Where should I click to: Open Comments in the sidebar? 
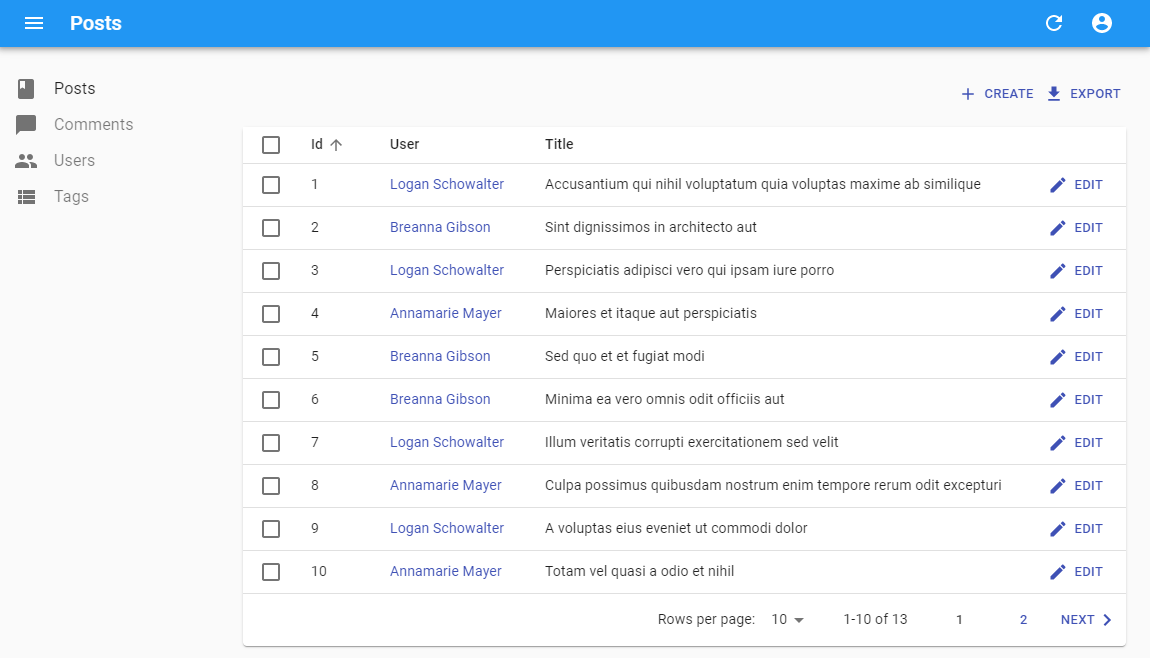(93, 125)
